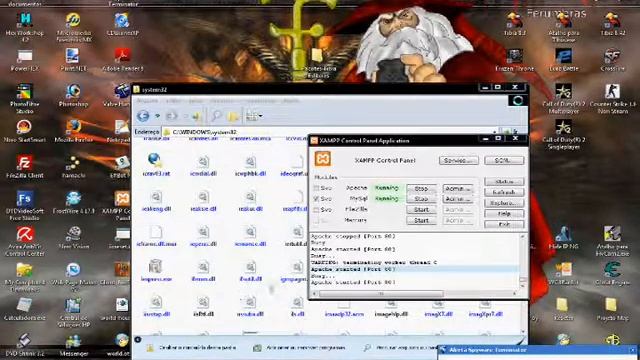Image resolution: width=640 pixels, height=360 pixels.
Task: Select the FrostWire desktop shortcut
Action: coord(73,202)
